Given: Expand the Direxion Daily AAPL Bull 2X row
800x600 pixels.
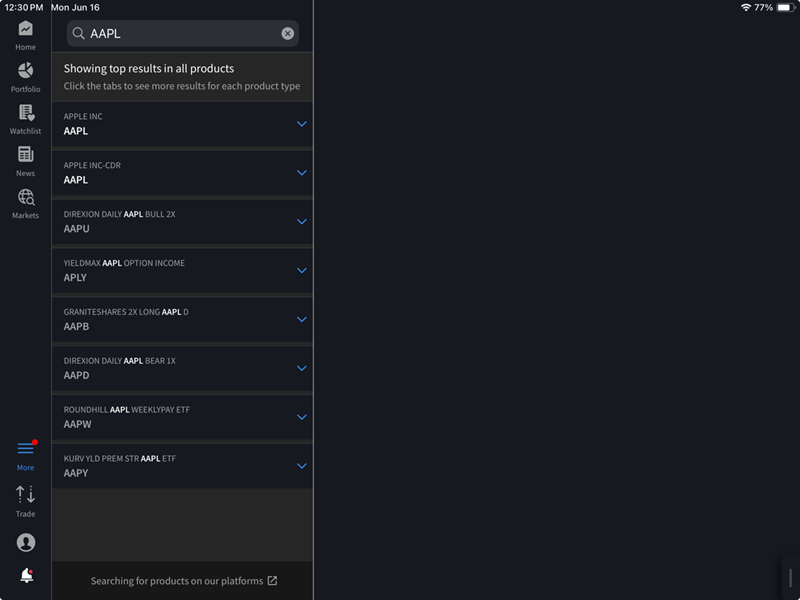Looking at the screenshot, I should tap(301, 222).
